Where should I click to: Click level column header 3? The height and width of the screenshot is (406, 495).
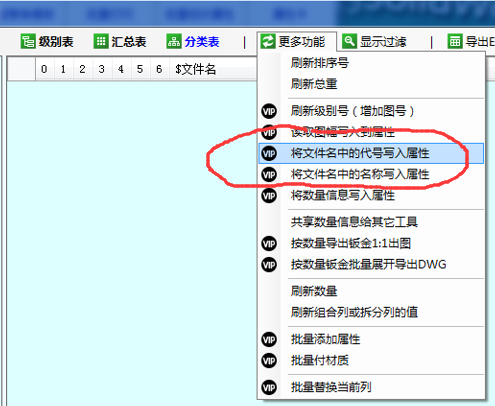(x=102, y=69)
